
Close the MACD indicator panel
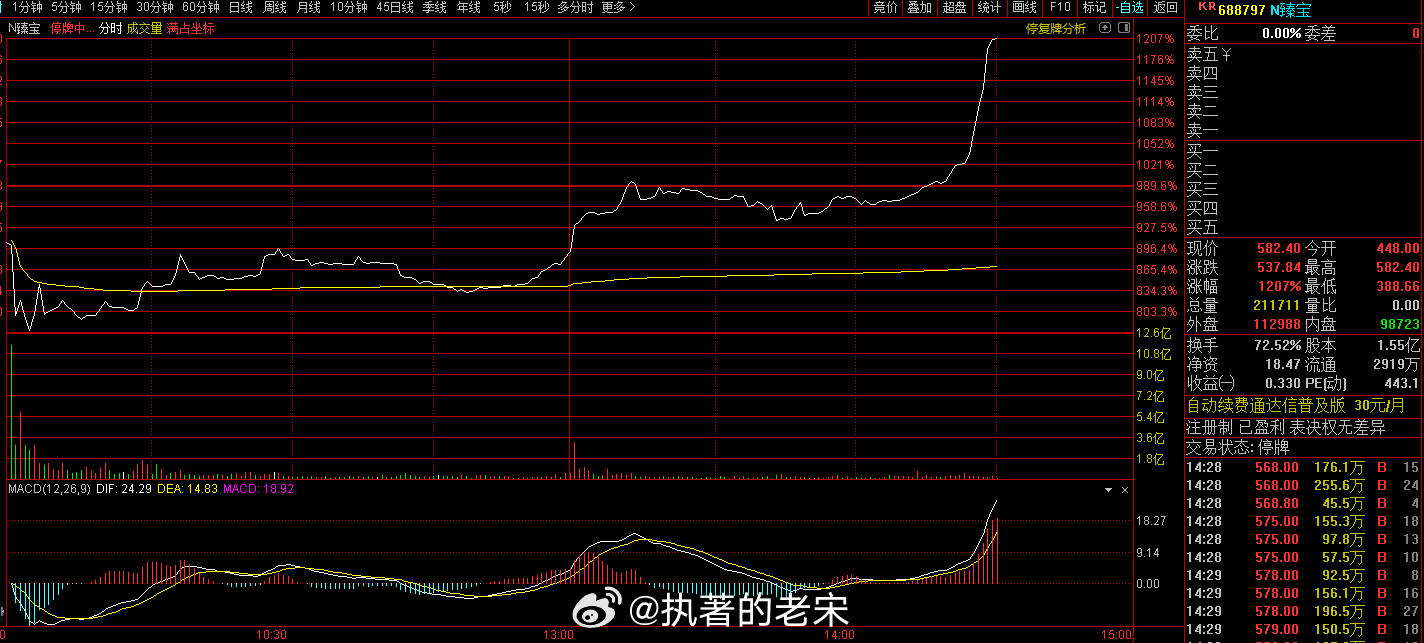[x=1125, y=491]
